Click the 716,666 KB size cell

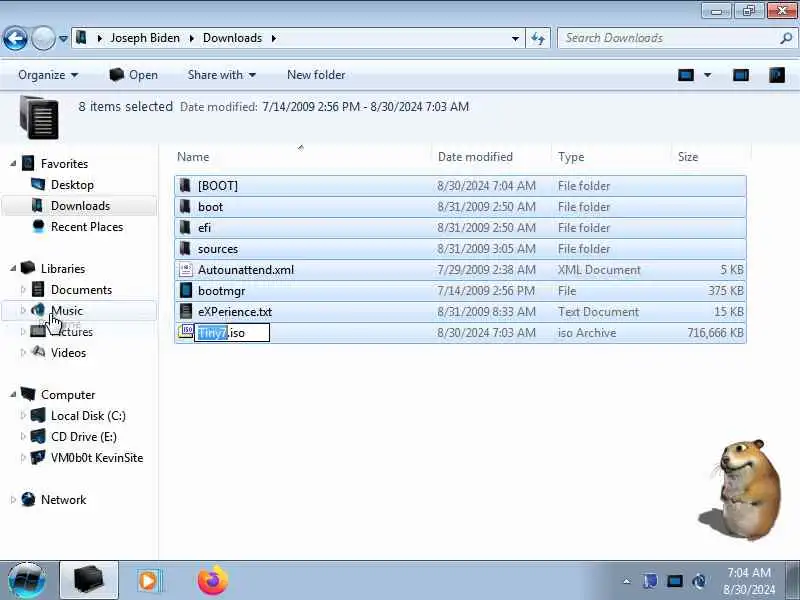[x=715, y=333]
